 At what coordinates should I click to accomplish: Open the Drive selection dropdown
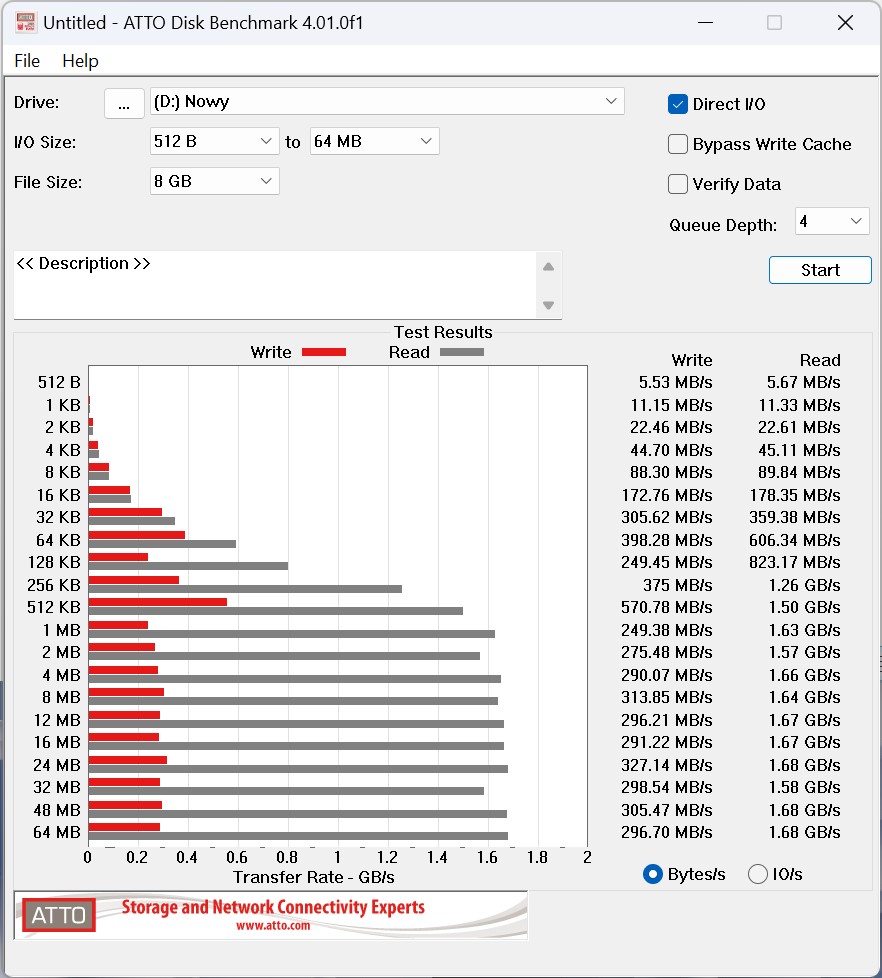tap(387, 102)
